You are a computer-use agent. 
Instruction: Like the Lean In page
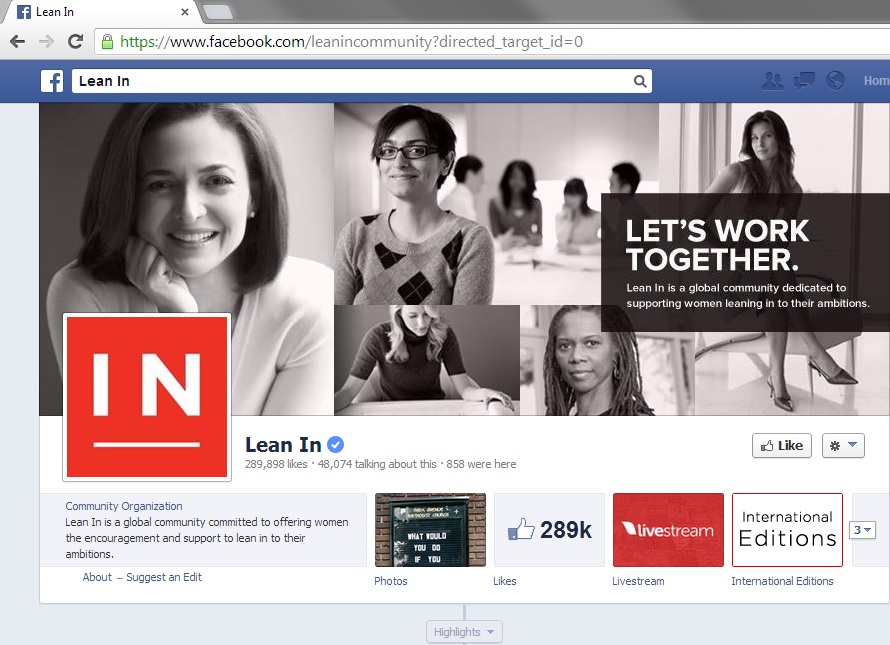[782, 446]
